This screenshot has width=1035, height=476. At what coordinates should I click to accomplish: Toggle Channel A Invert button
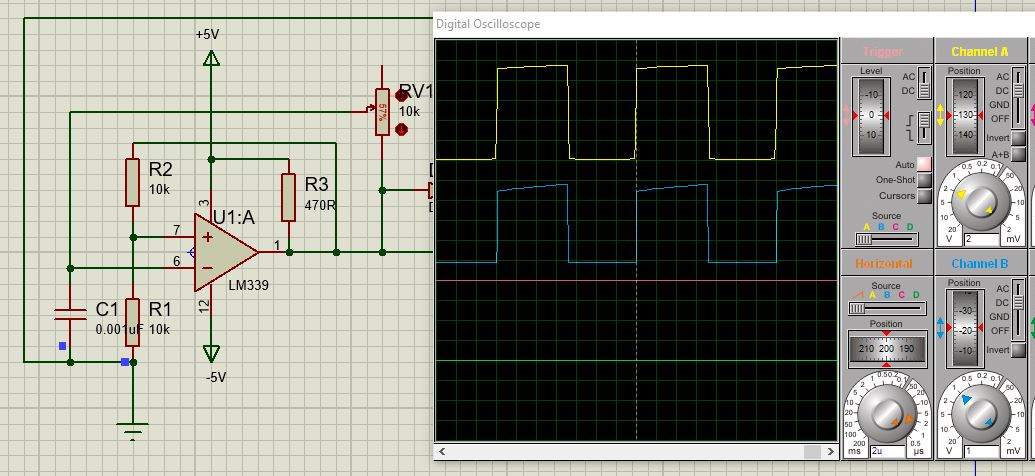1018,138
